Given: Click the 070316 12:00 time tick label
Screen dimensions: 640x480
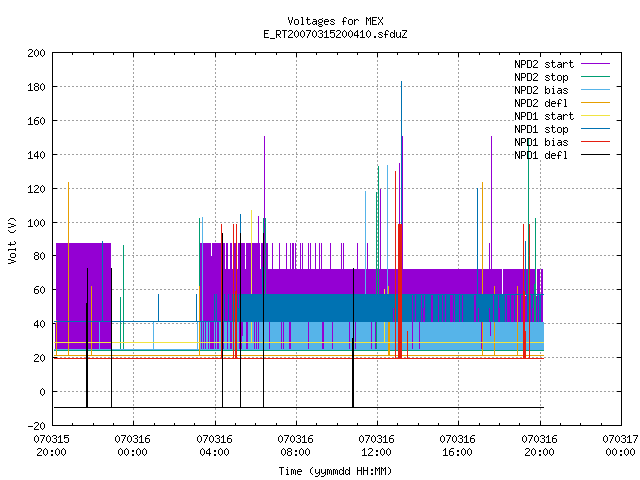Looking at the screenshot, I should (x=376, y=446).
